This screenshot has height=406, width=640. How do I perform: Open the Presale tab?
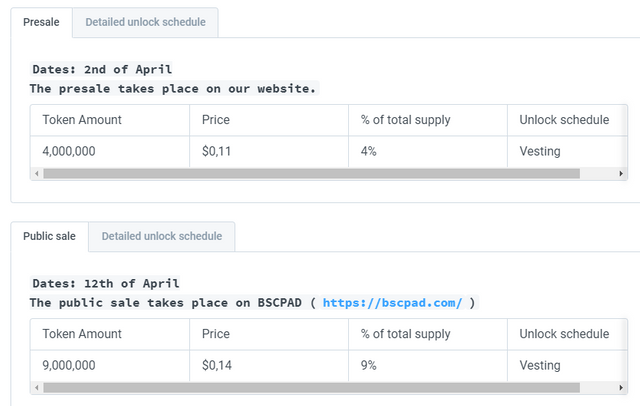click(x=41, y=22)
